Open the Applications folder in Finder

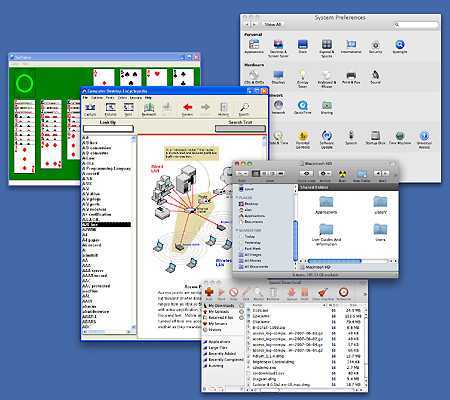(x=326, y=205)
